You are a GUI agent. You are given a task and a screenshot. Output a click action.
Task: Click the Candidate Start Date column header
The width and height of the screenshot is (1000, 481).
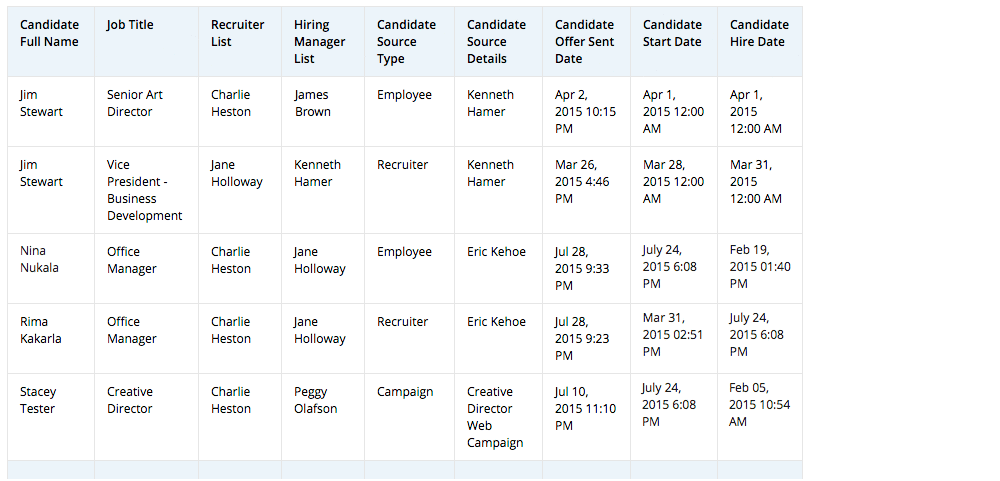[x=672, y=33]
